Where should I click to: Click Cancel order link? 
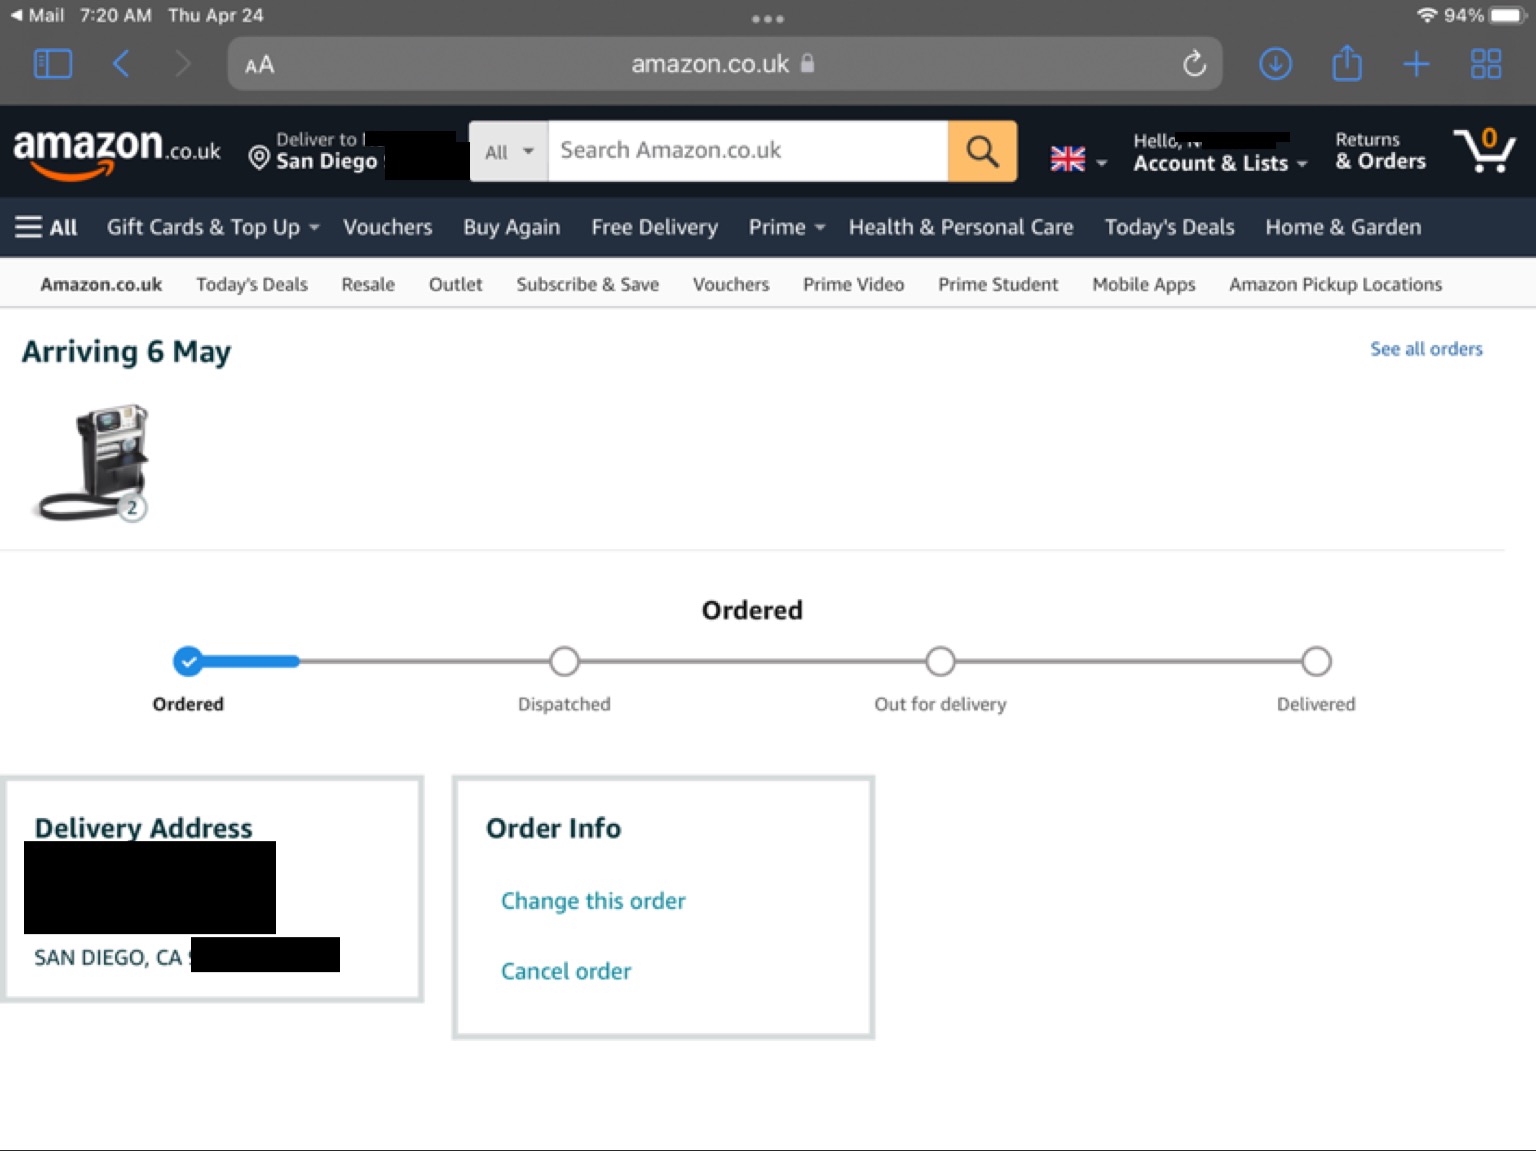(x=566, y=971)
